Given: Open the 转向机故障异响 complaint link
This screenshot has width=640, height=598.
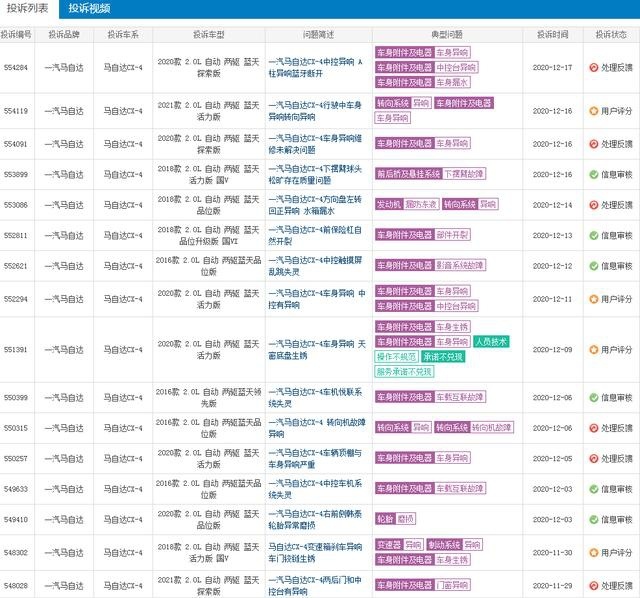Looking at the screenshot, I should click(x=317, y=428).
